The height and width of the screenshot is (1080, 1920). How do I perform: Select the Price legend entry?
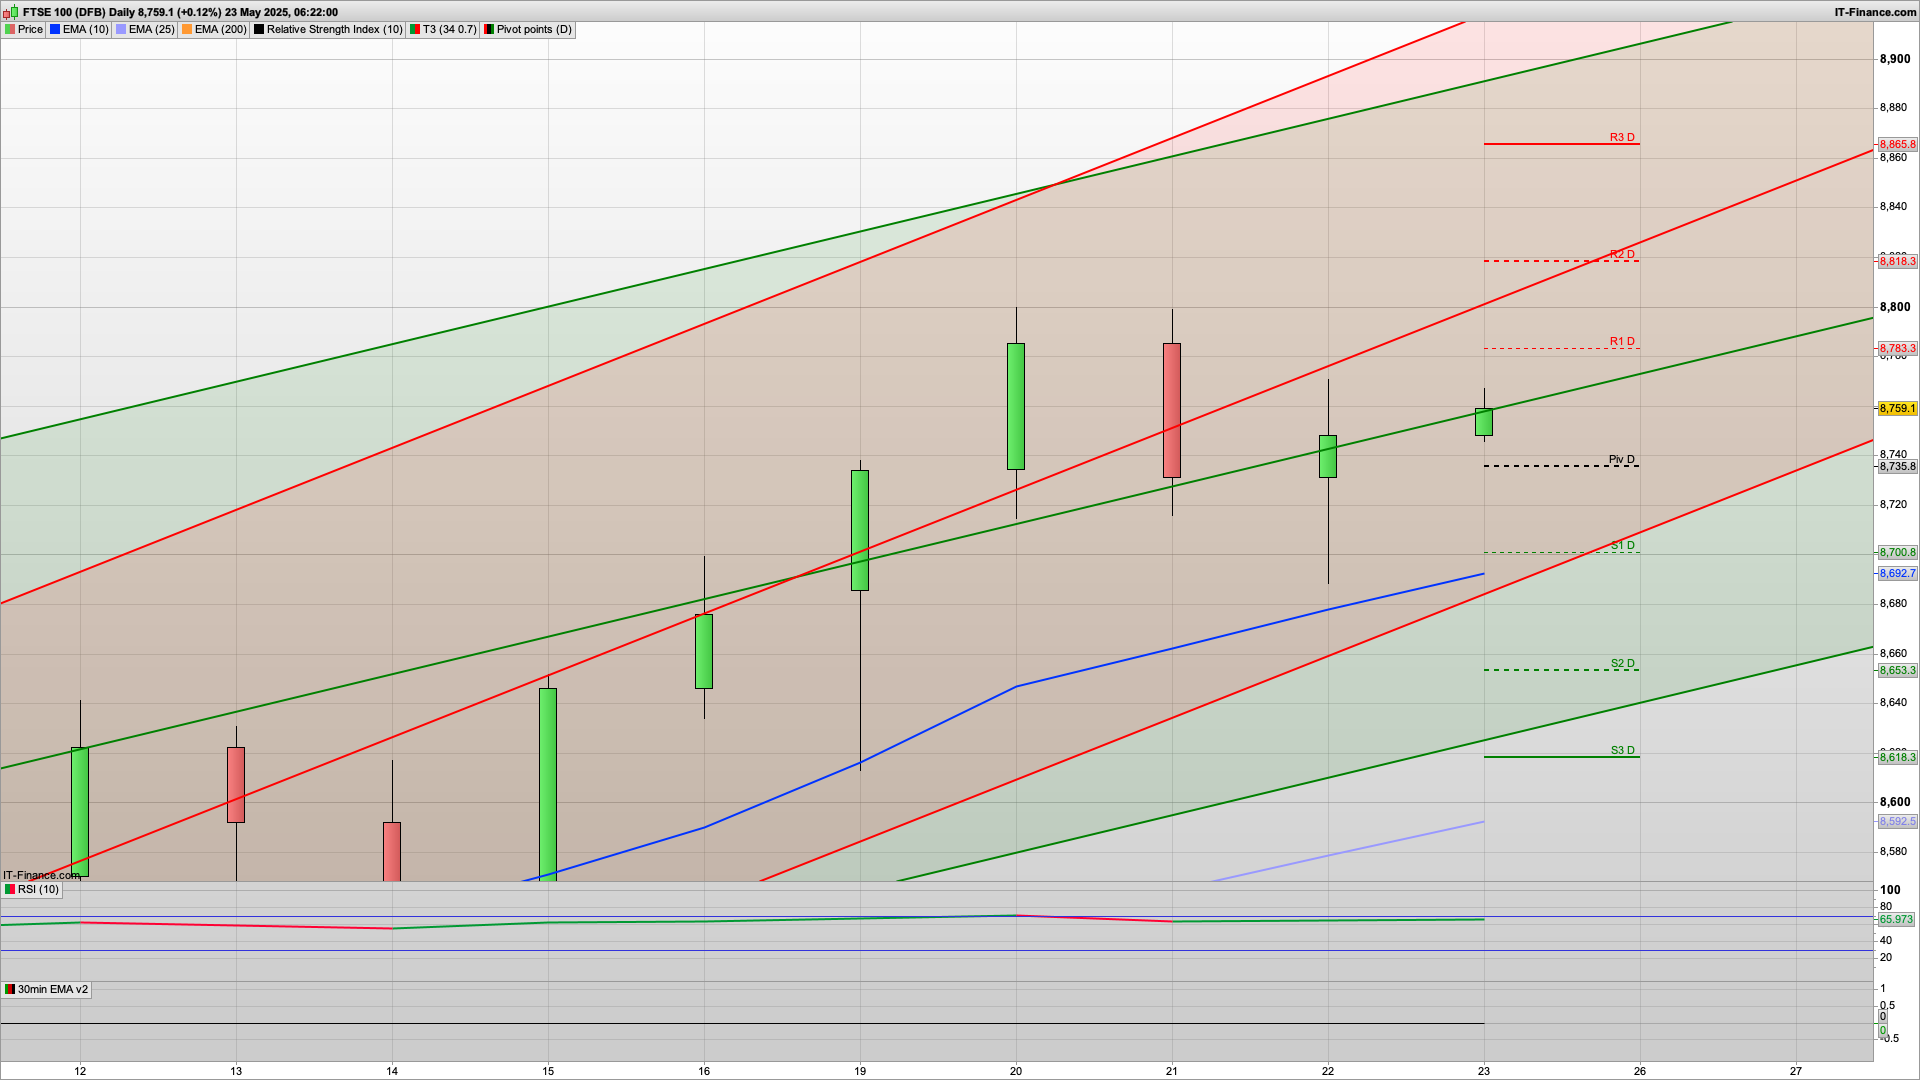(x=24, y=29)
